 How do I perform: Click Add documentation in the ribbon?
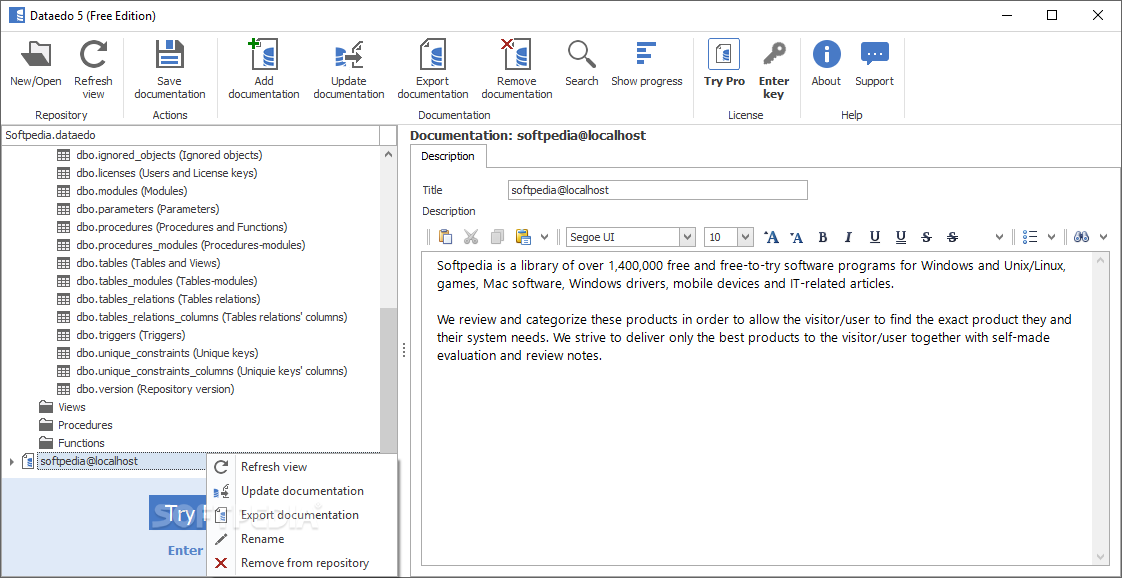(263, 69)
